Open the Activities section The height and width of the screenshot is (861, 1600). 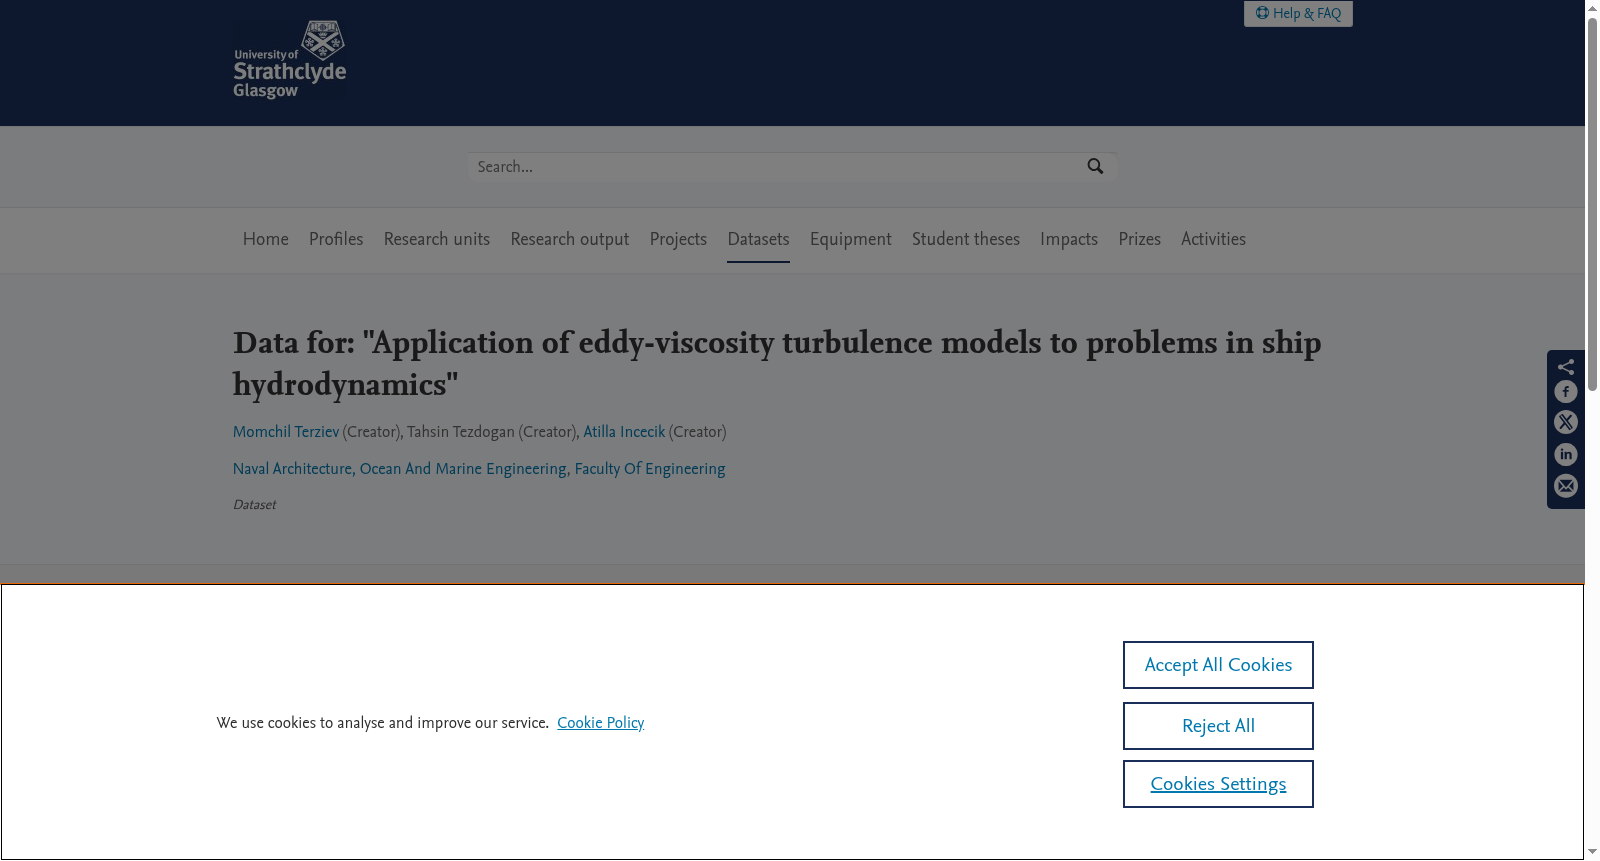point(1213,239)
